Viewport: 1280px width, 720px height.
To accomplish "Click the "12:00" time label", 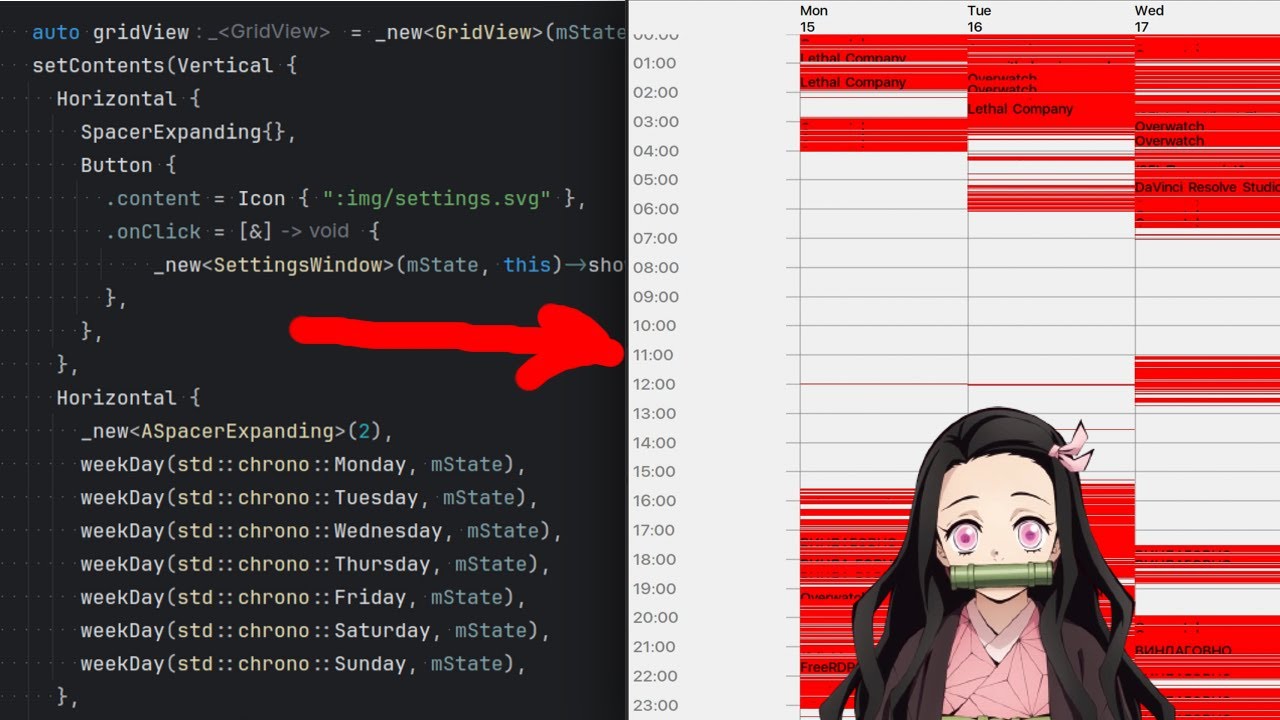I will 654,384.
